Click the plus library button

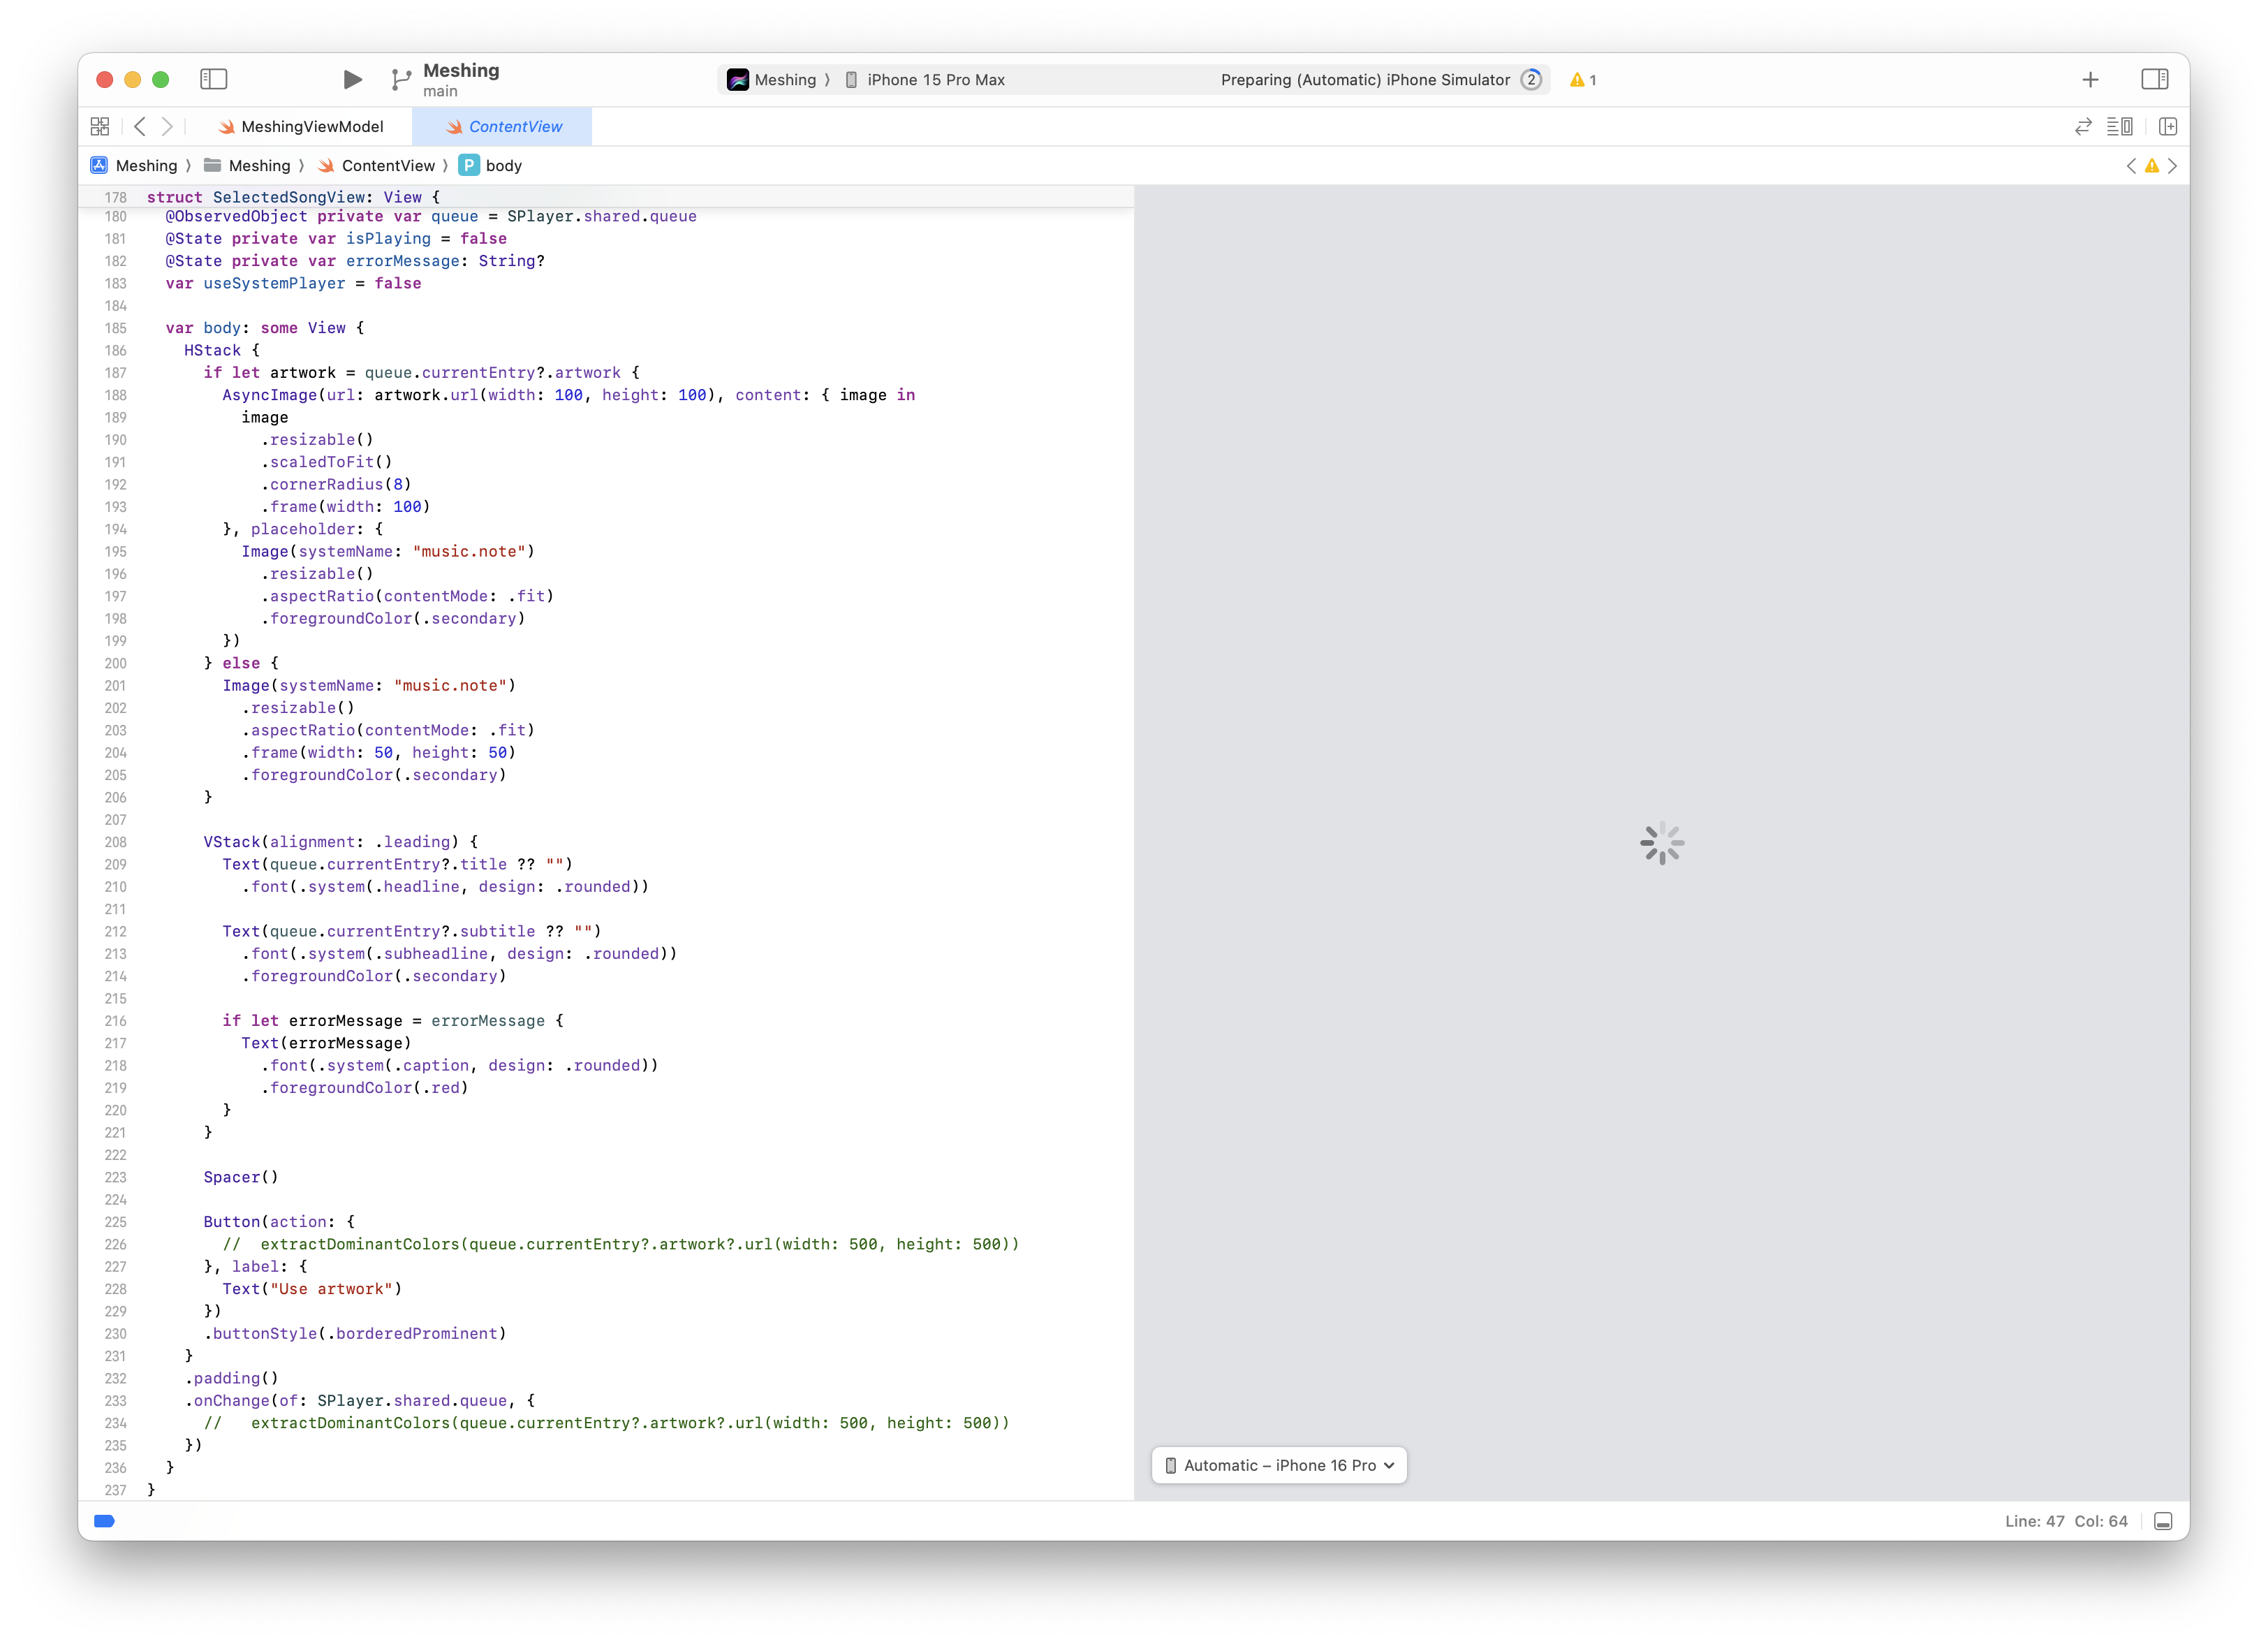(x=2090, y=80)
